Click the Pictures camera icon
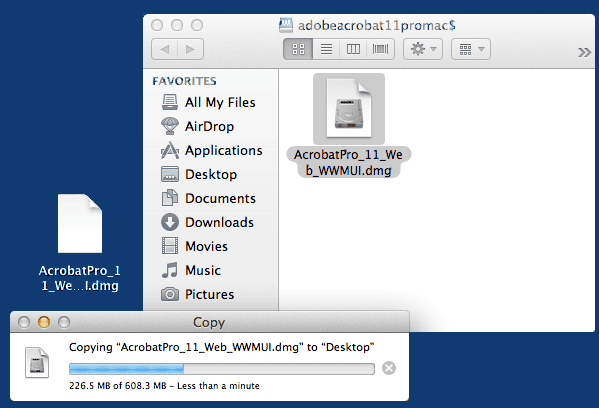The height and width of the screenshot is (408, 599). pyautogui.click(x=170, y=294)
